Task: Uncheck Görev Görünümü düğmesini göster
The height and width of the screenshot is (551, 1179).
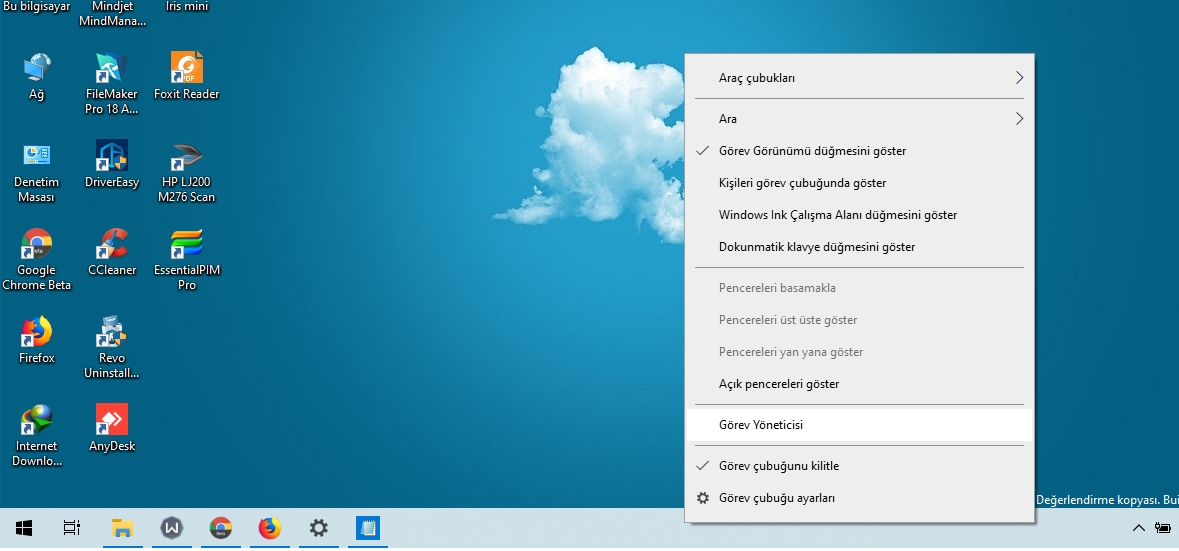Action: [x=859, y=151]
